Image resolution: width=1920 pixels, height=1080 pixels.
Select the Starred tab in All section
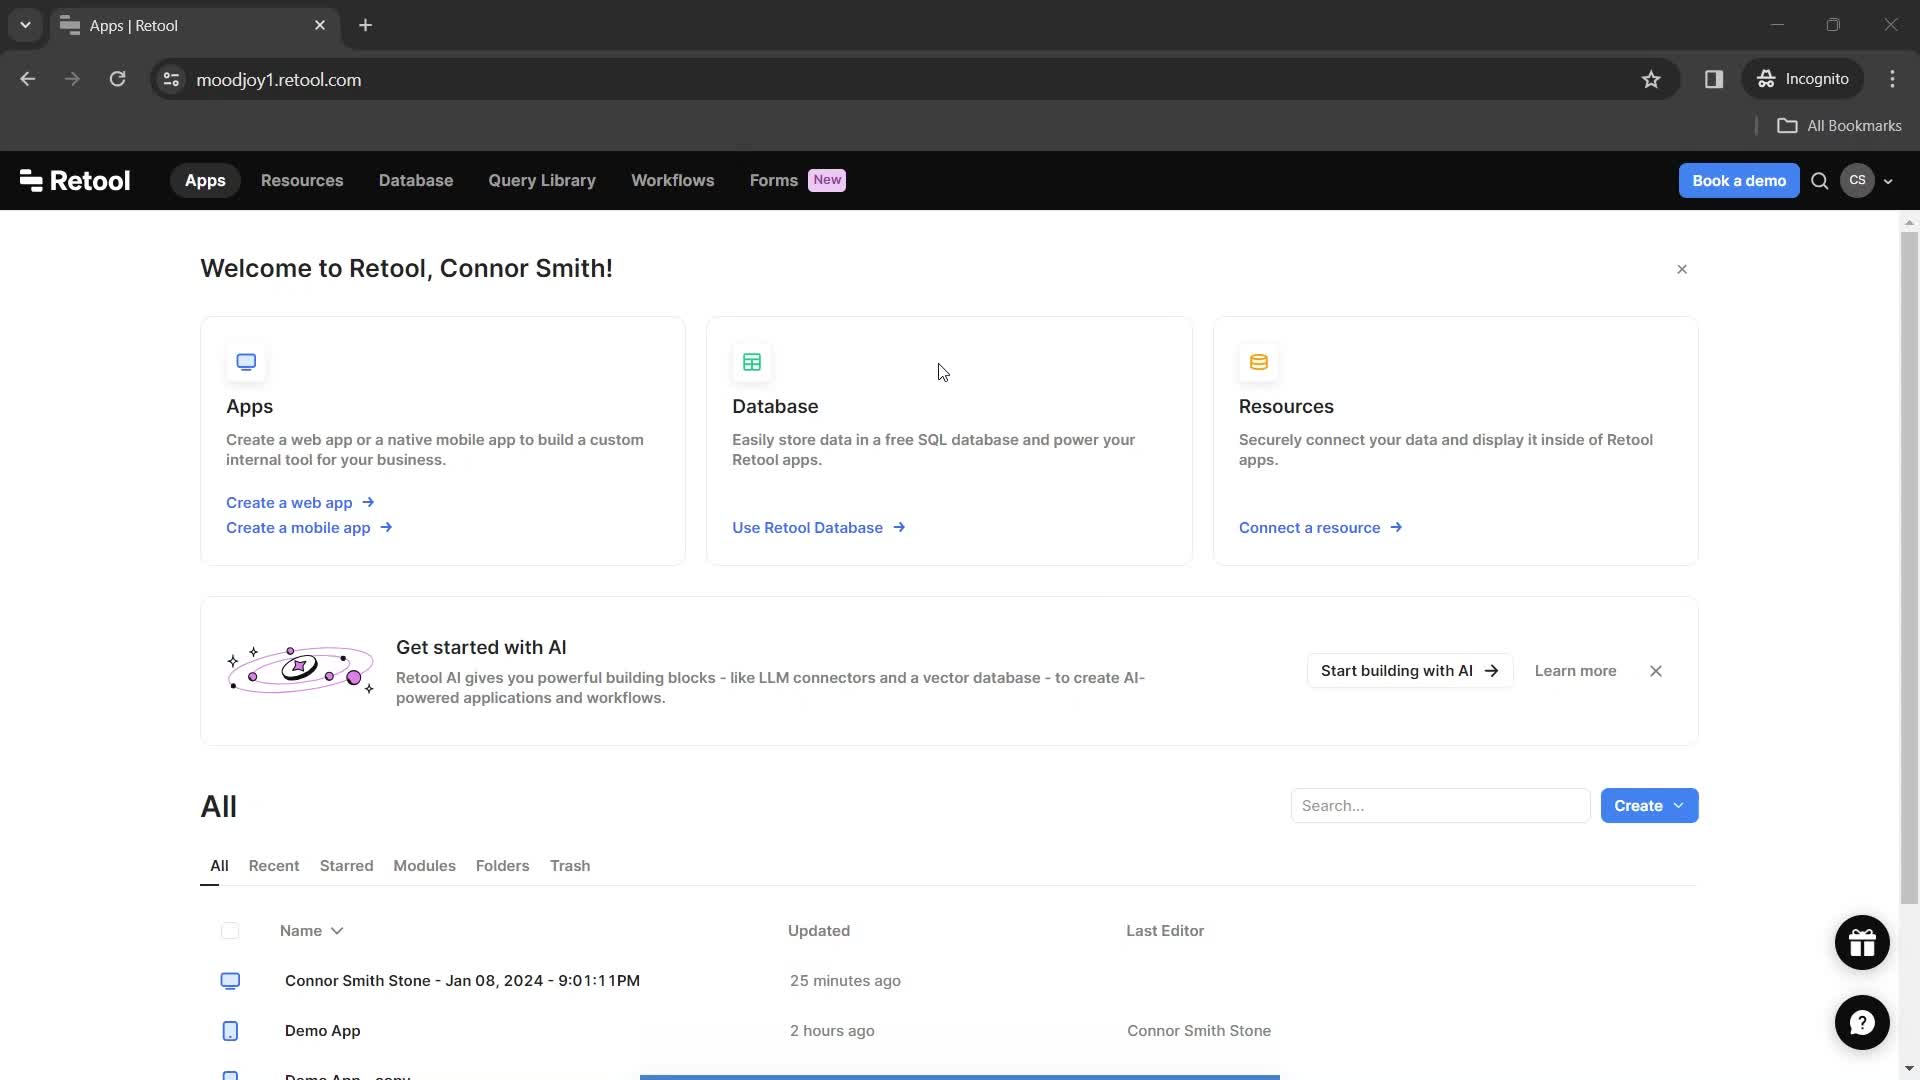pyautogui.click(x=345, y=865)
